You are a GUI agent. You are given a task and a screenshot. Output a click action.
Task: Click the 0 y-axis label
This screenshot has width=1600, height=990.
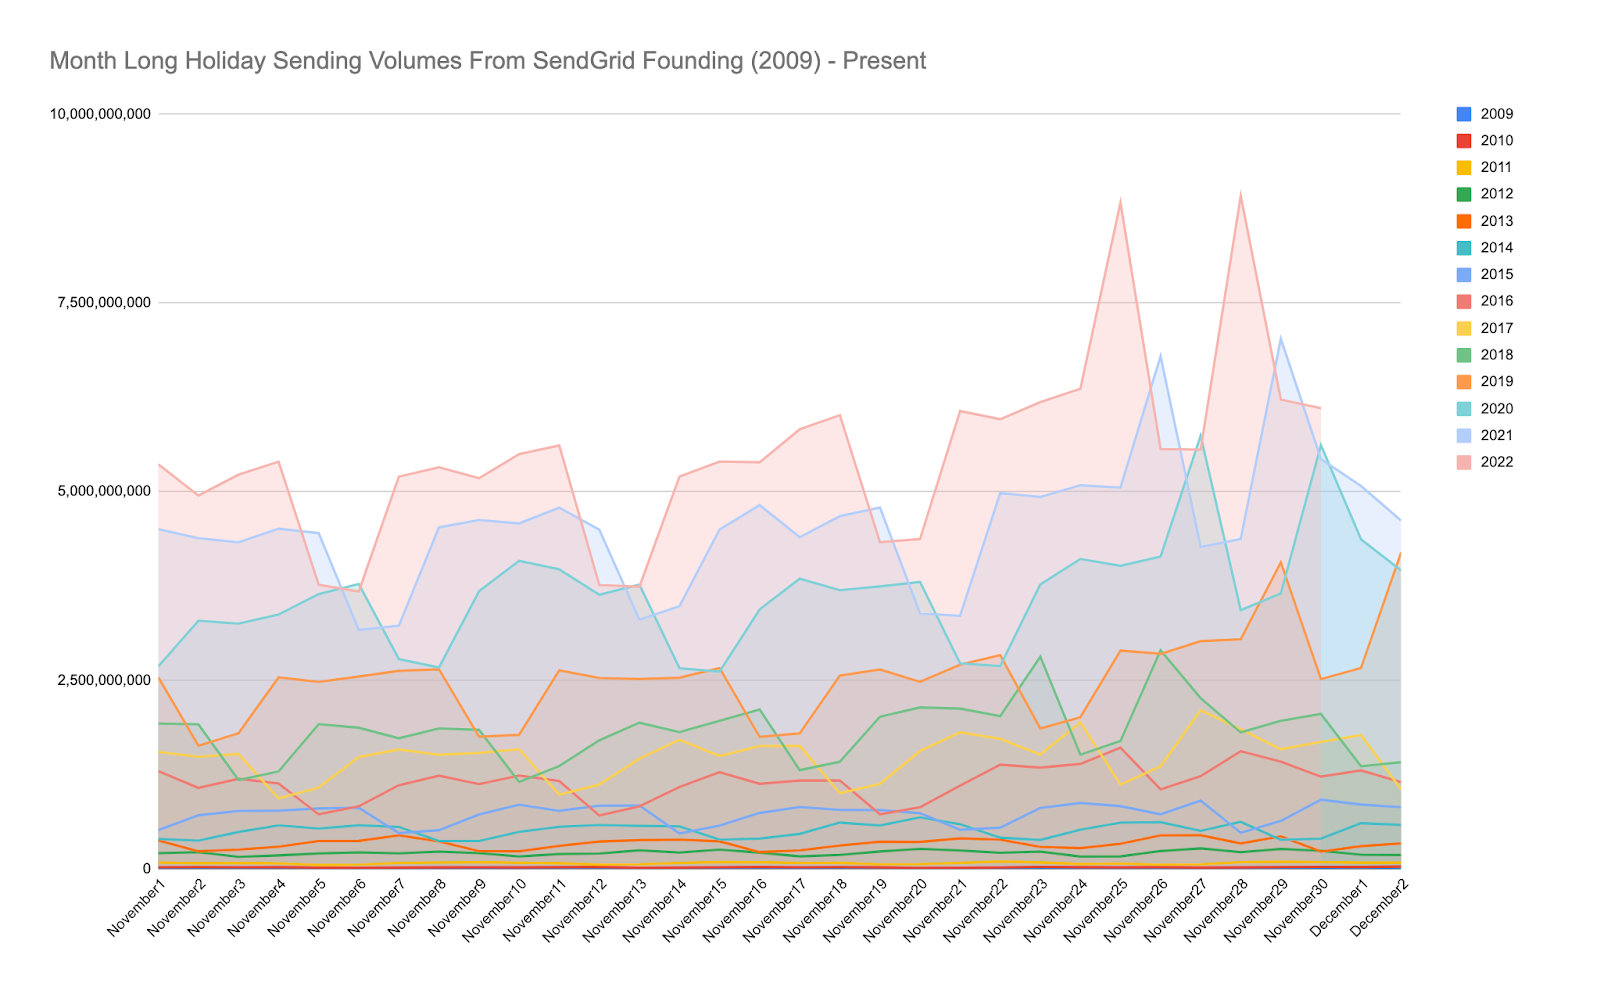pyautogui.click(x=147, y=869)
